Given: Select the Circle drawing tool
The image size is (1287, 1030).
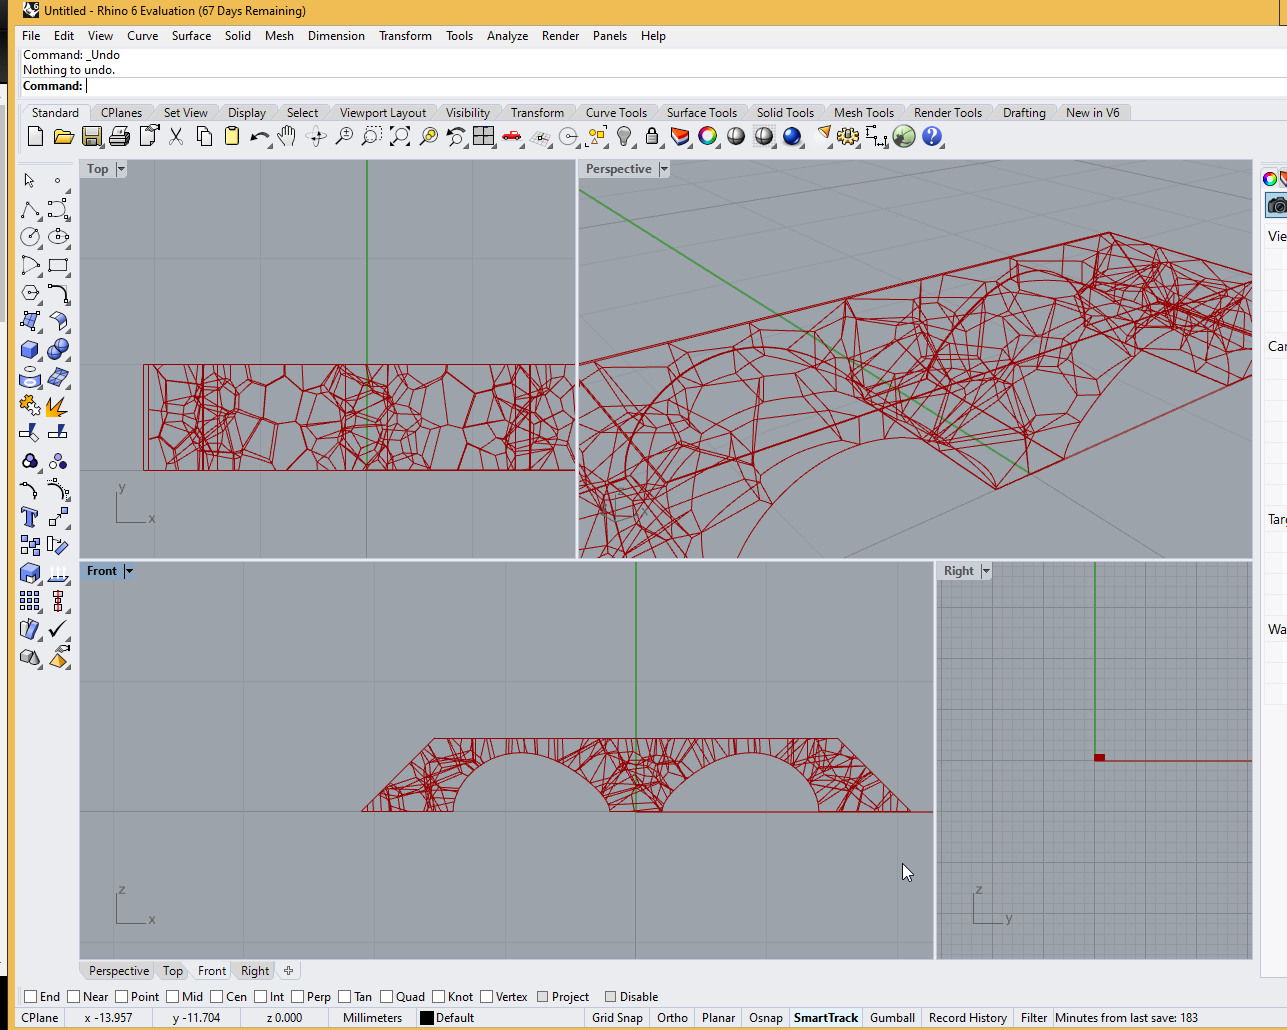Looking at the screenshot, I should (30, 237).
